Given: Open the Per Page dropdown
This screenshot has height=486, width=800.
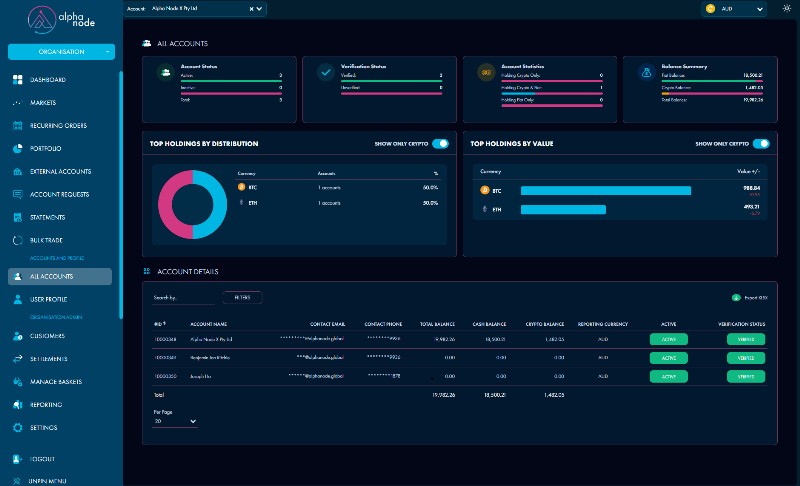Looking at the screenshot, I should tap(175, 422).
